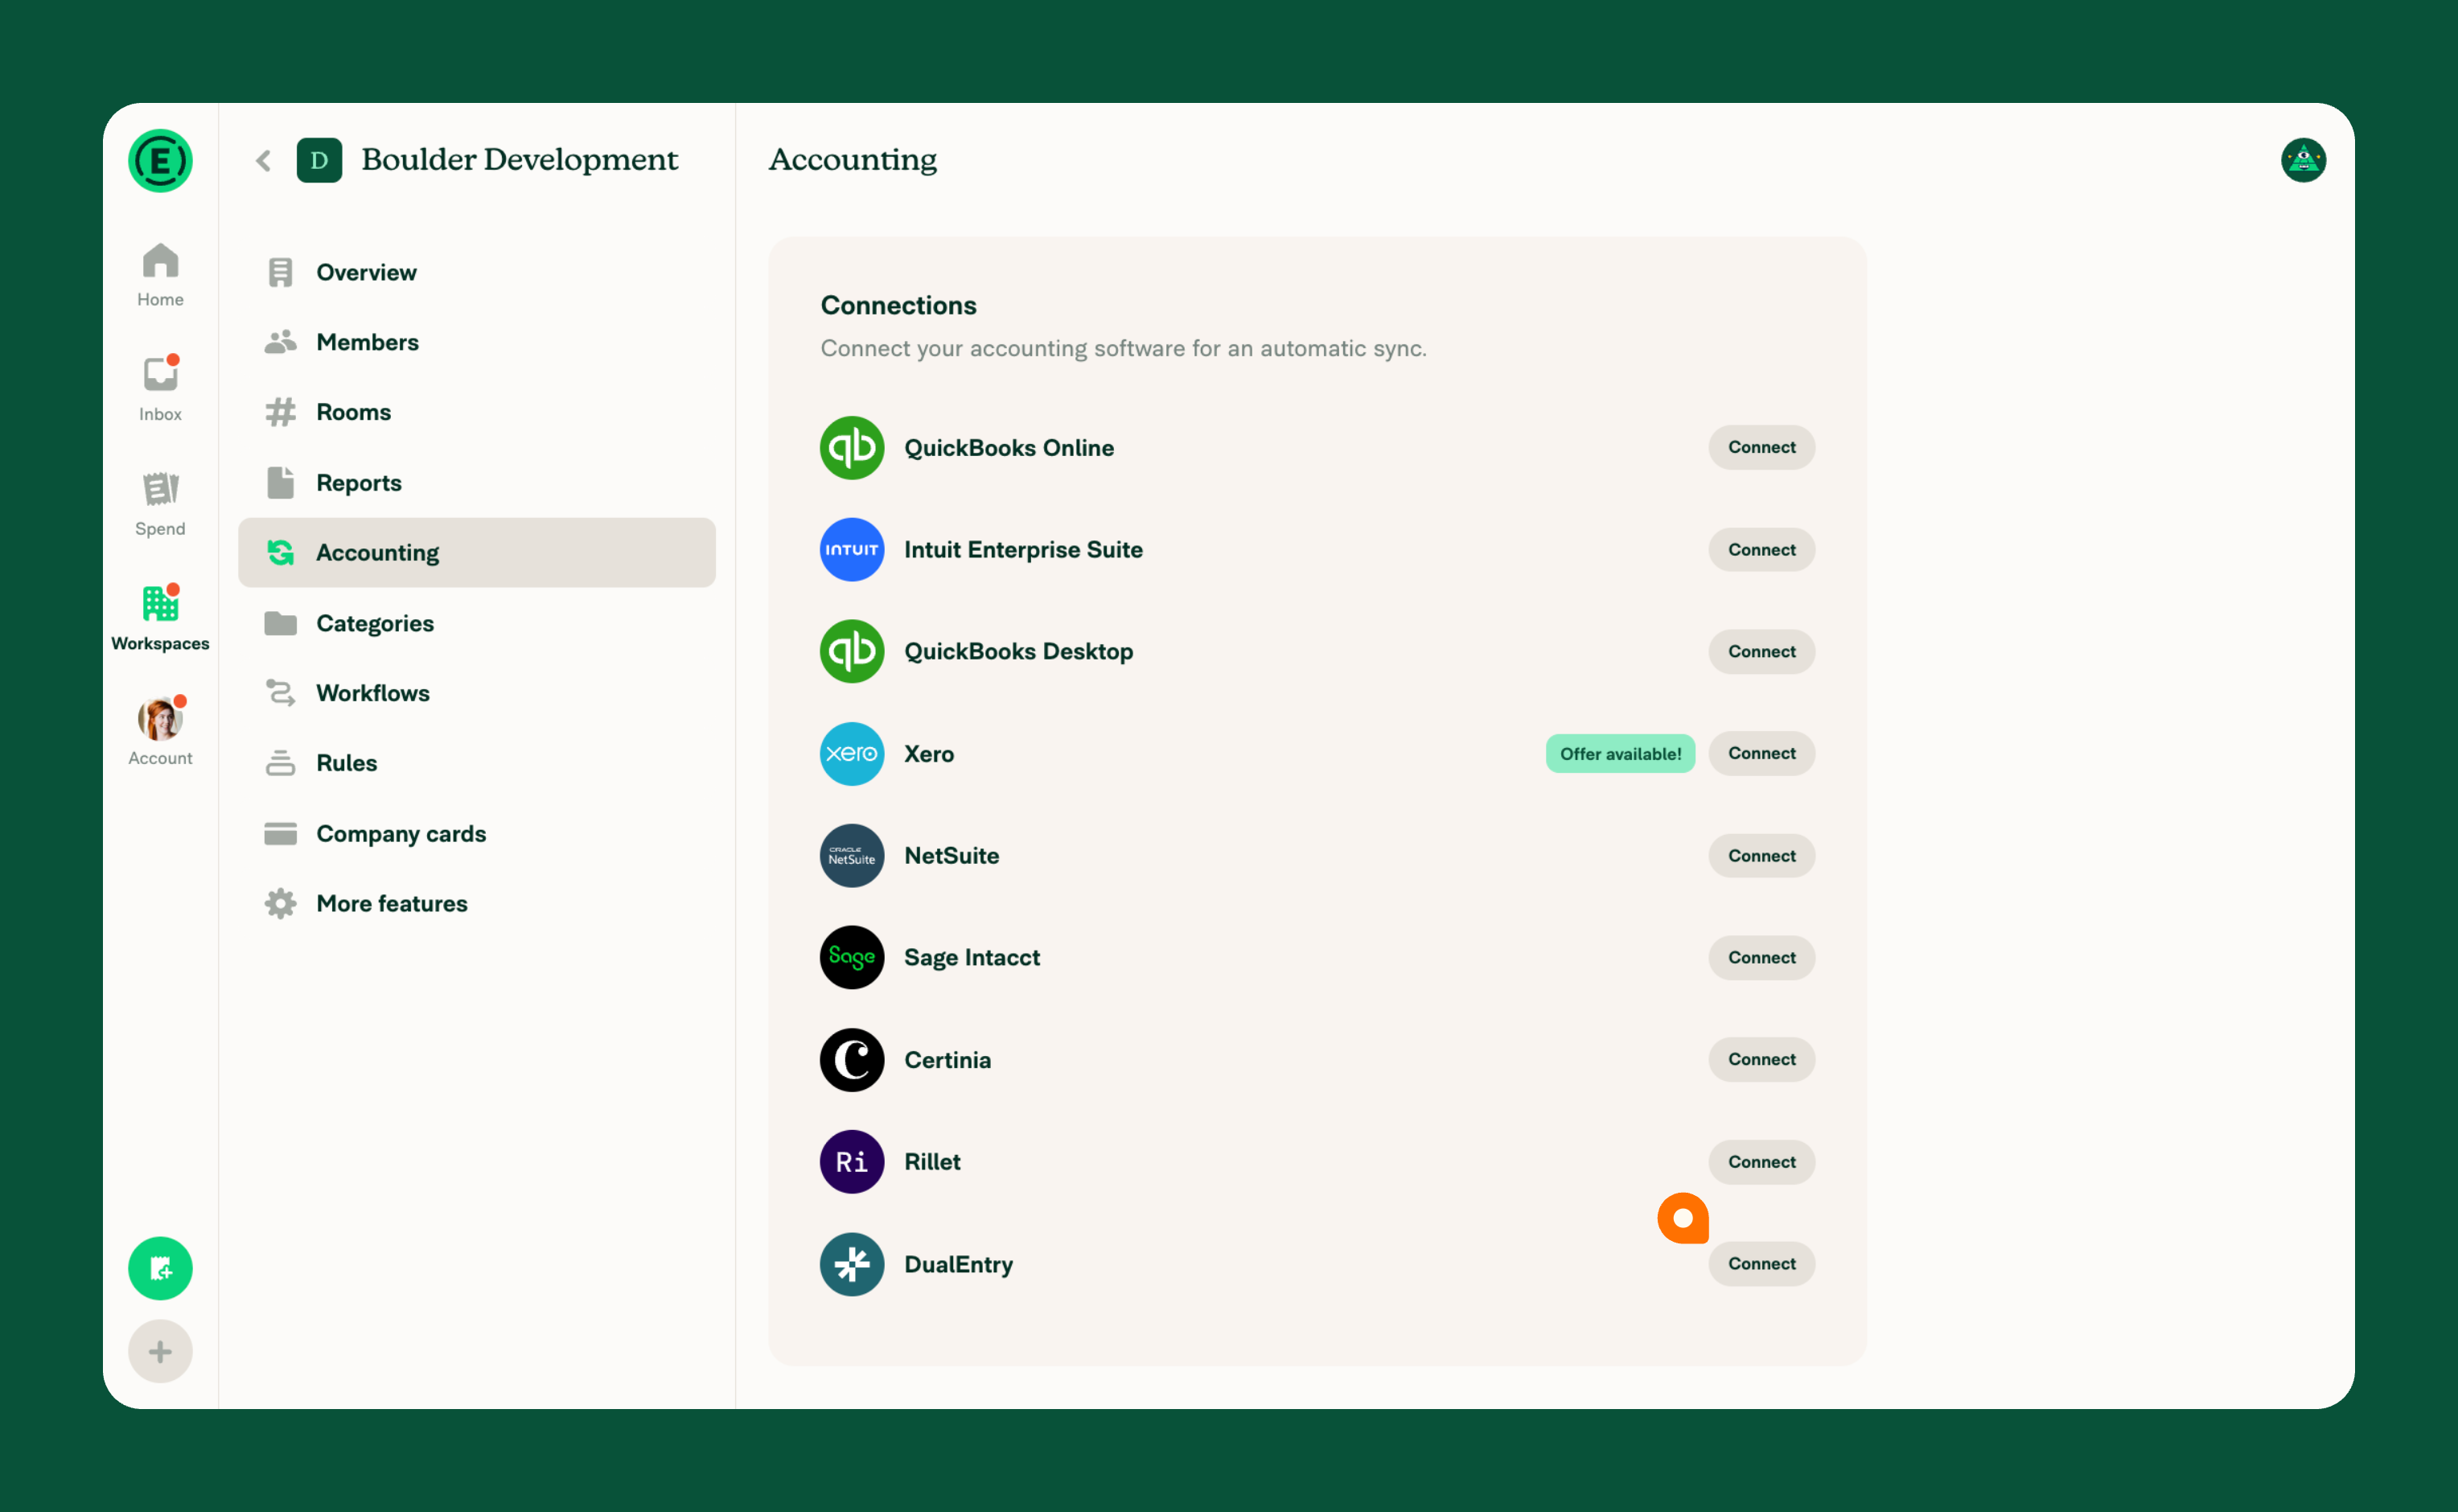2458x1512 pixels.
Task: Go to Home in left rail
Action: (x=160, y=275)
